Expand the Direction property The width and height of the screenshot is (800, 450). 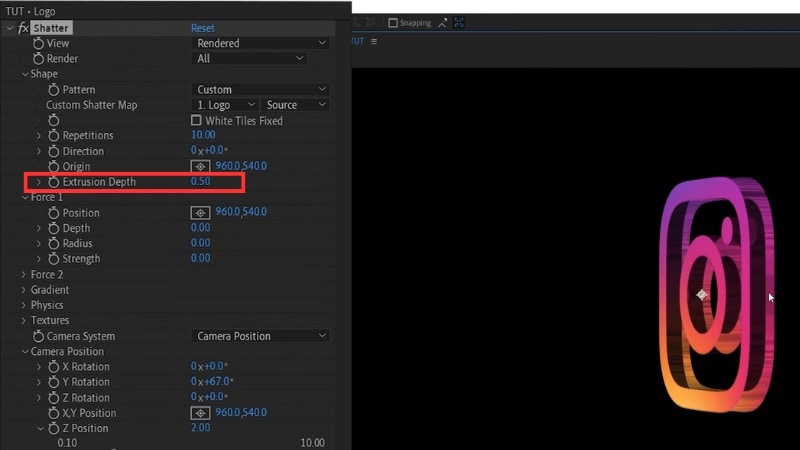point(39,151)
